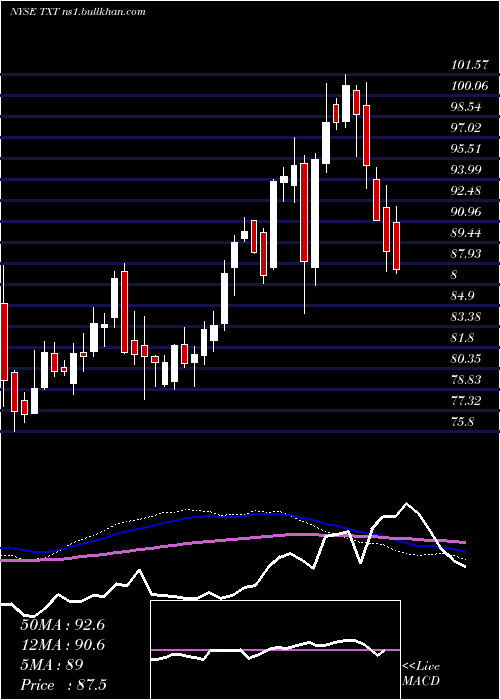Click the 80.35 price axis label
The width and height of the screenshot is (500, 700).
click(466, 358)
